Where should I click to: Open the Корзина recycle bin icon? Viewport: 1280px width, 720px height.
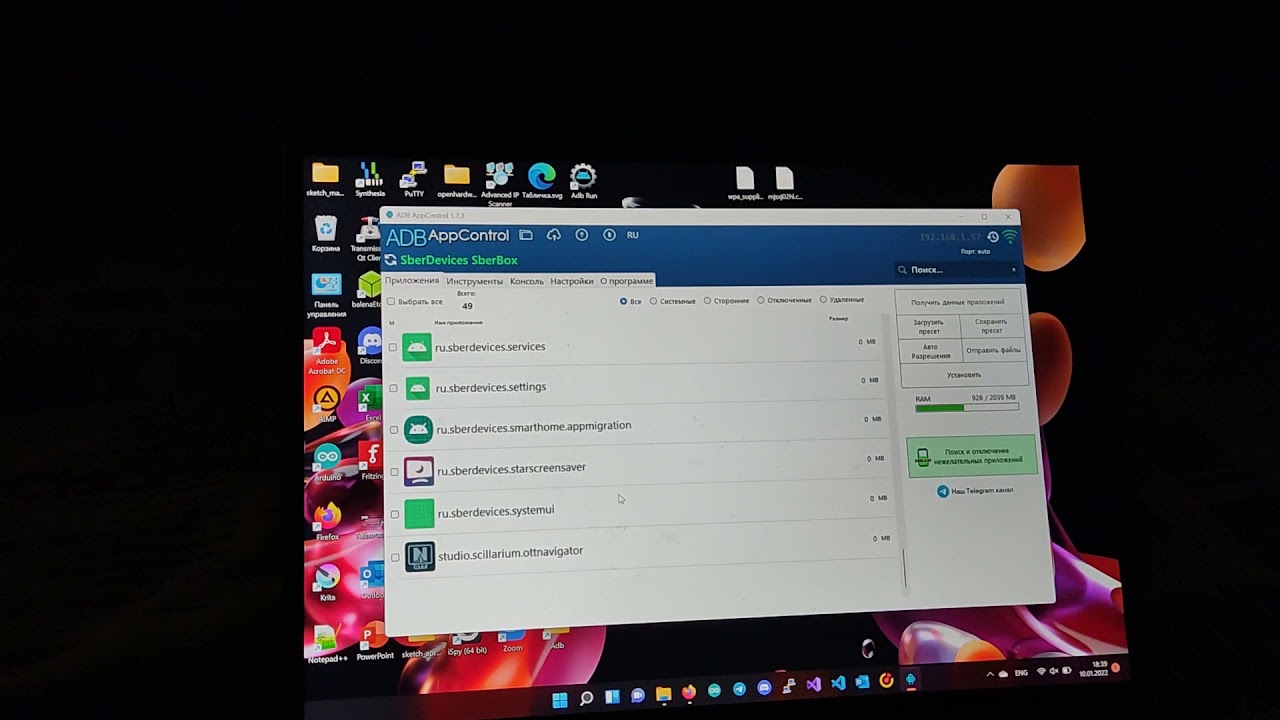[x=326, y=234]
